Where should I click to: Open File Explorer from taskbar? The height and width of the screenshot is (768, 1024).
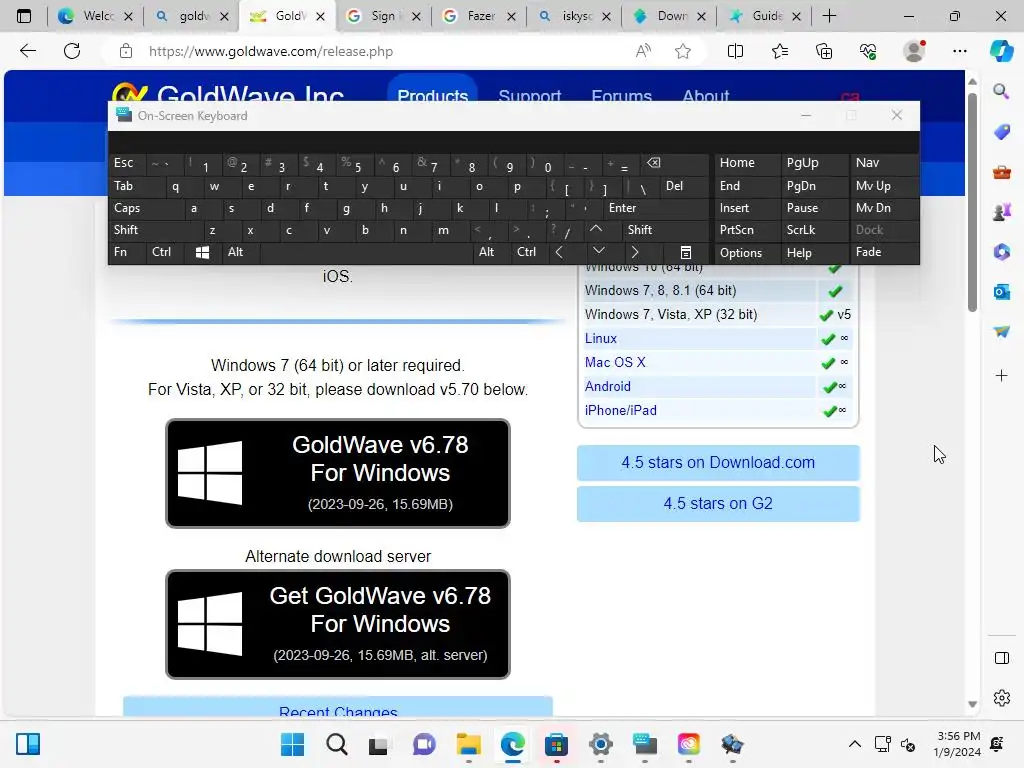click(468, 744)
